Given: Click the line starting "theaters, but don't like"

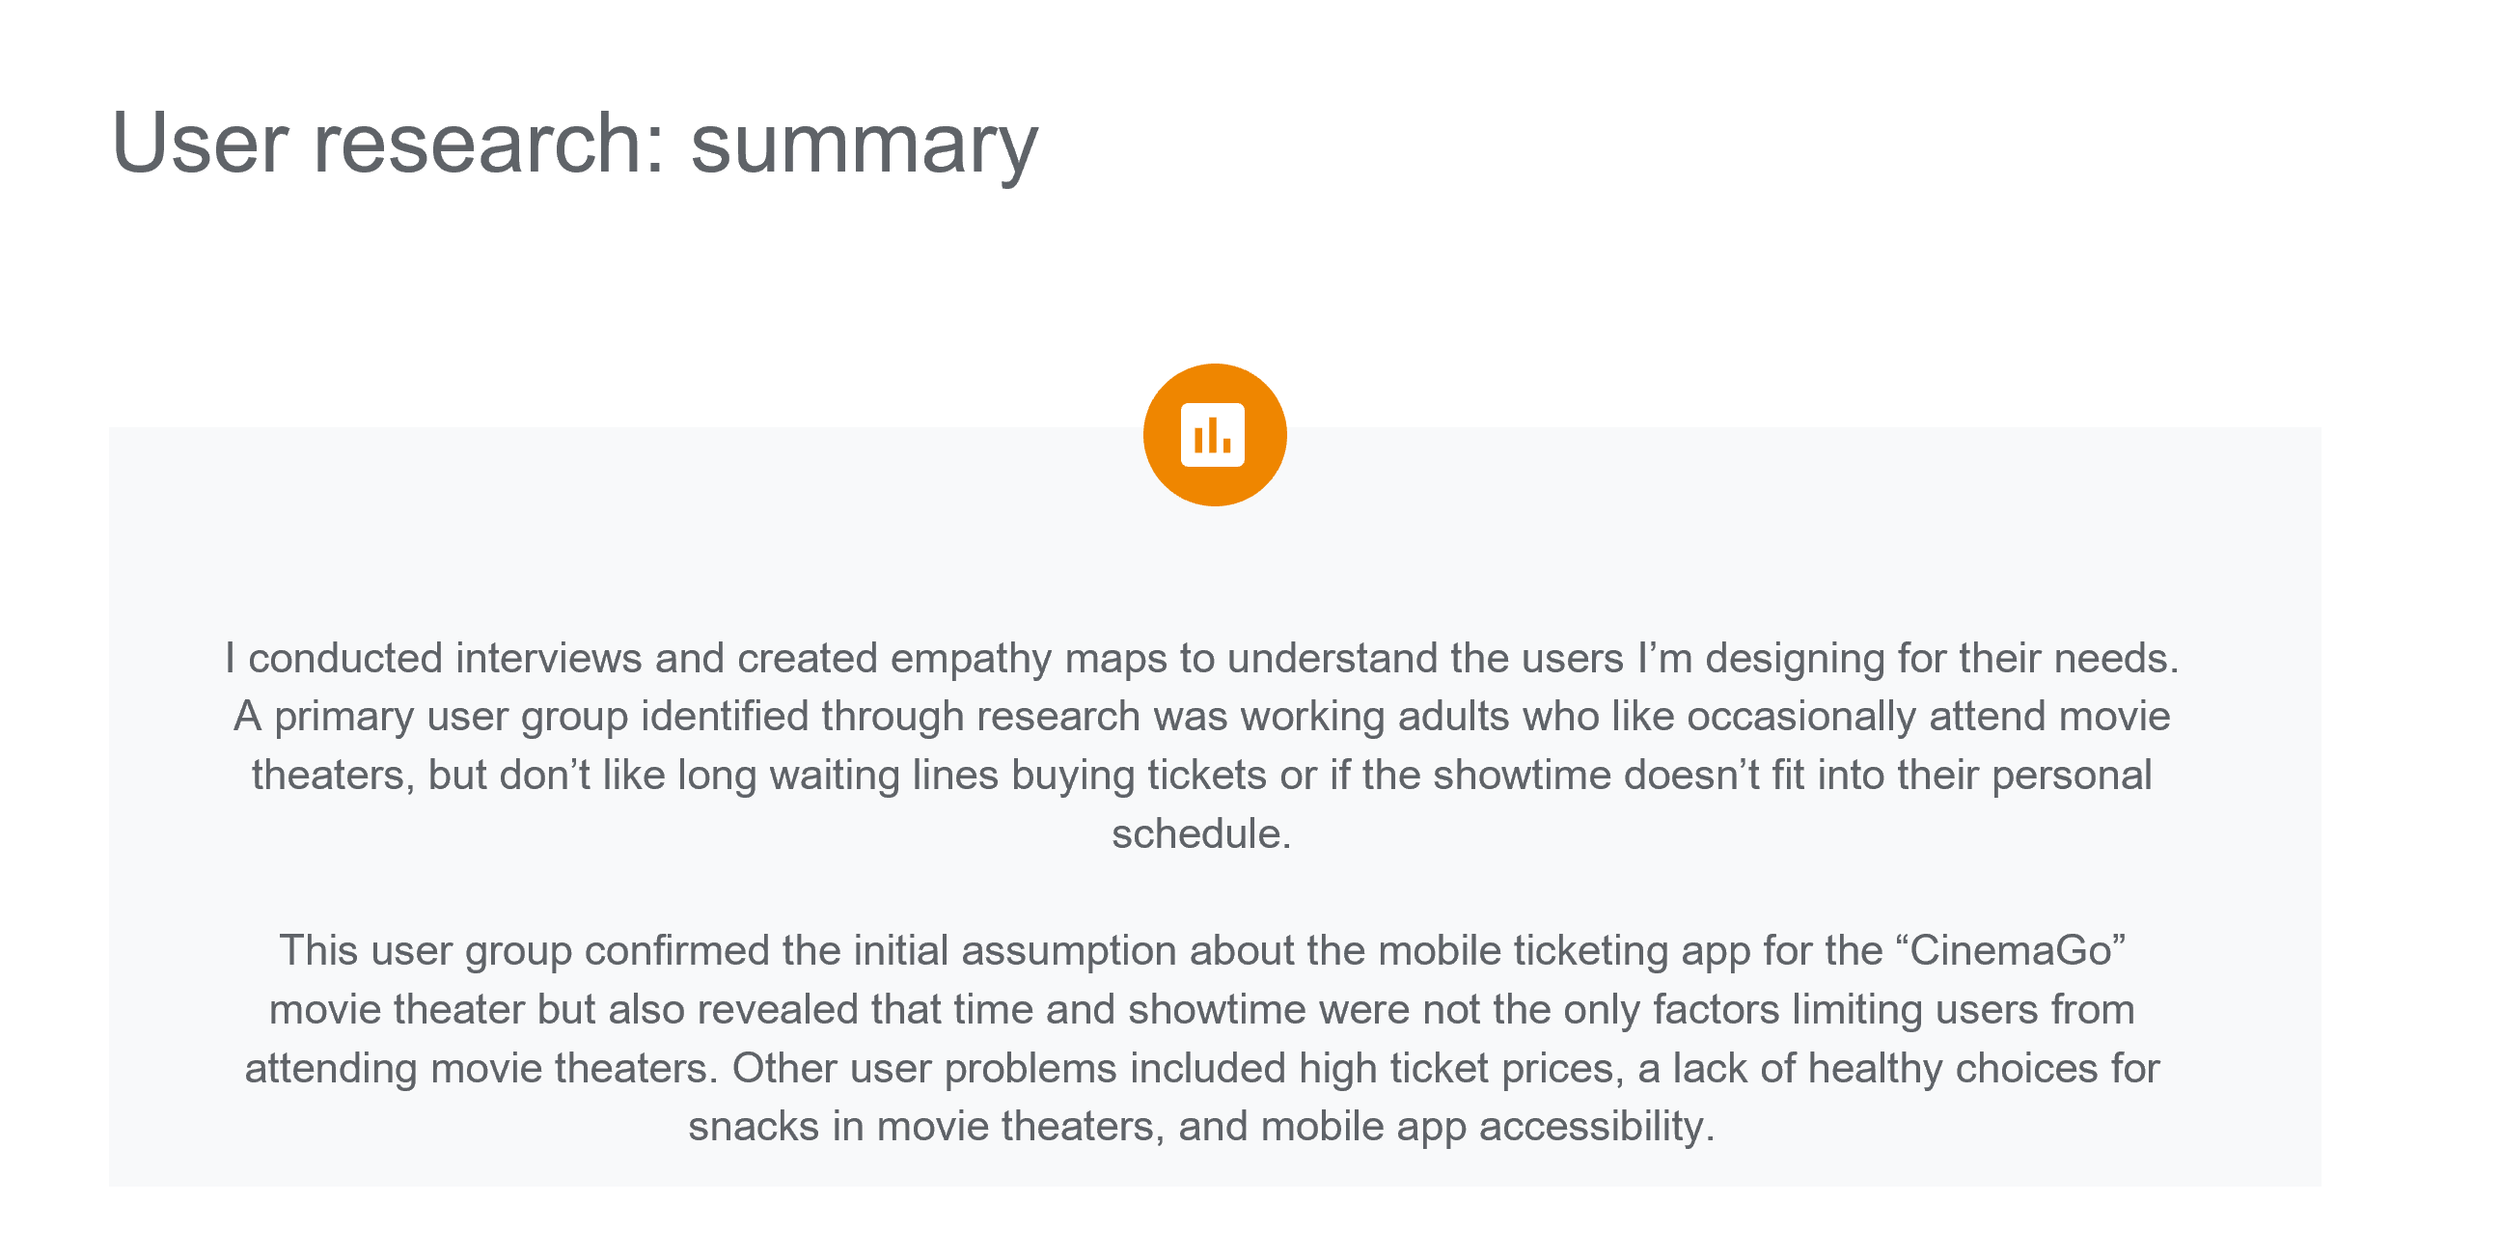Looking at the screenshot, I should coord(1202,776).
